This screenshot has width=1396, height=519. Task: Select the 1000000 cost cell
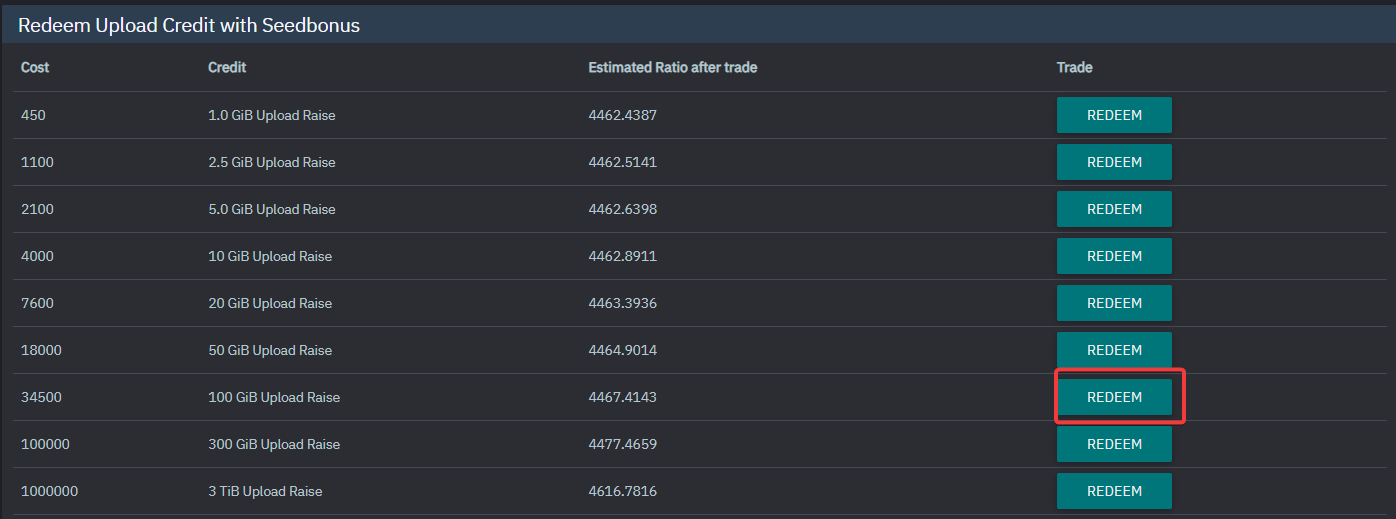pos(49,491)
